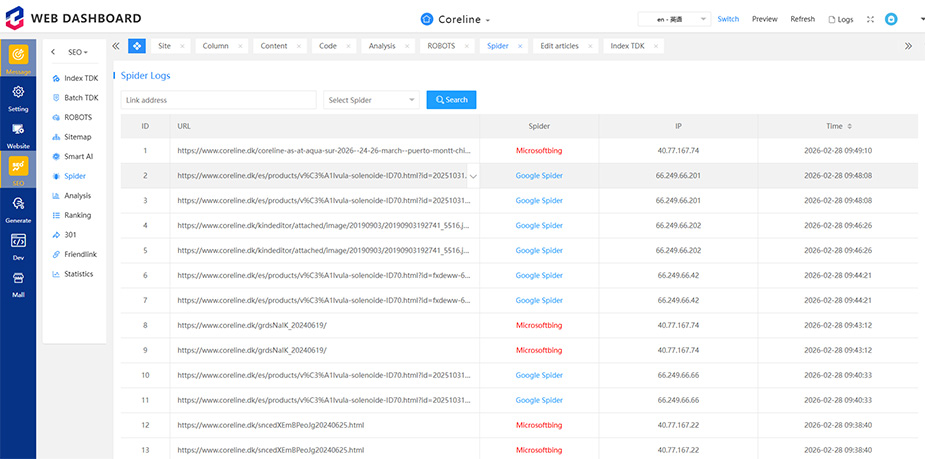This screenshot has height=459, width=925.
Task: Open the Mall store icon
Action: tap(18, 282)
